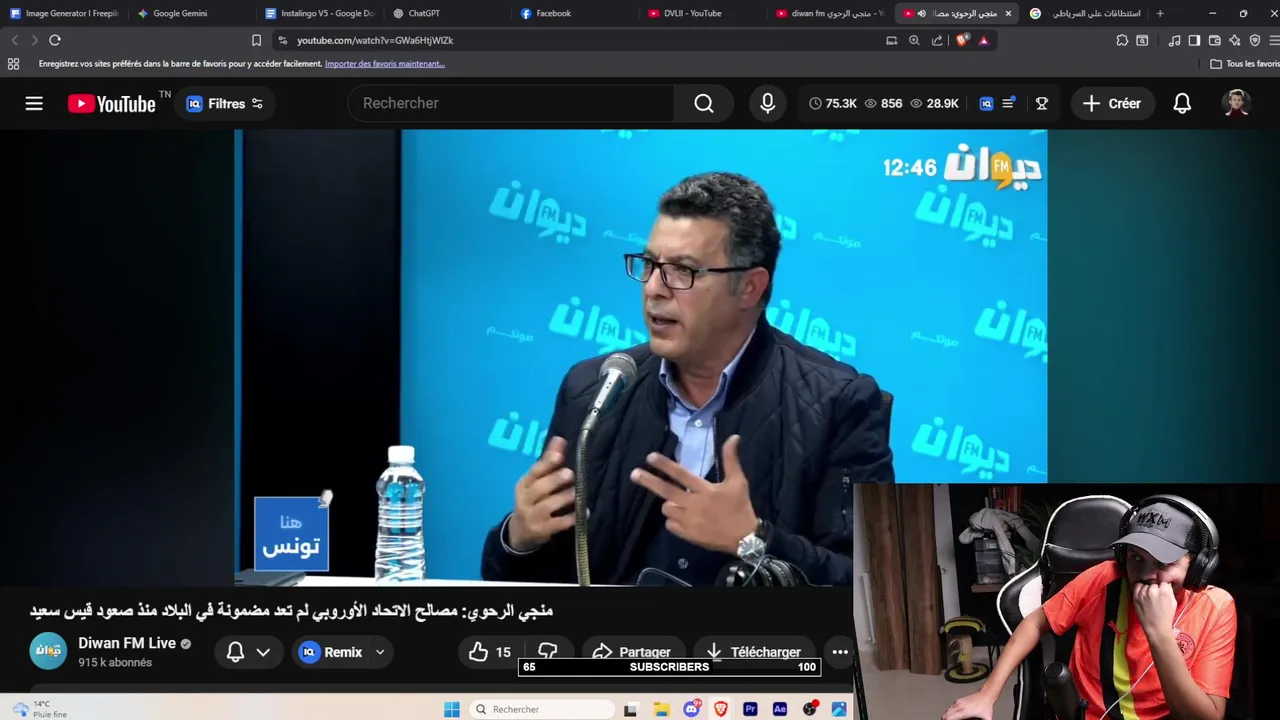Open YouTube notifications bell

coord(1182,103)
